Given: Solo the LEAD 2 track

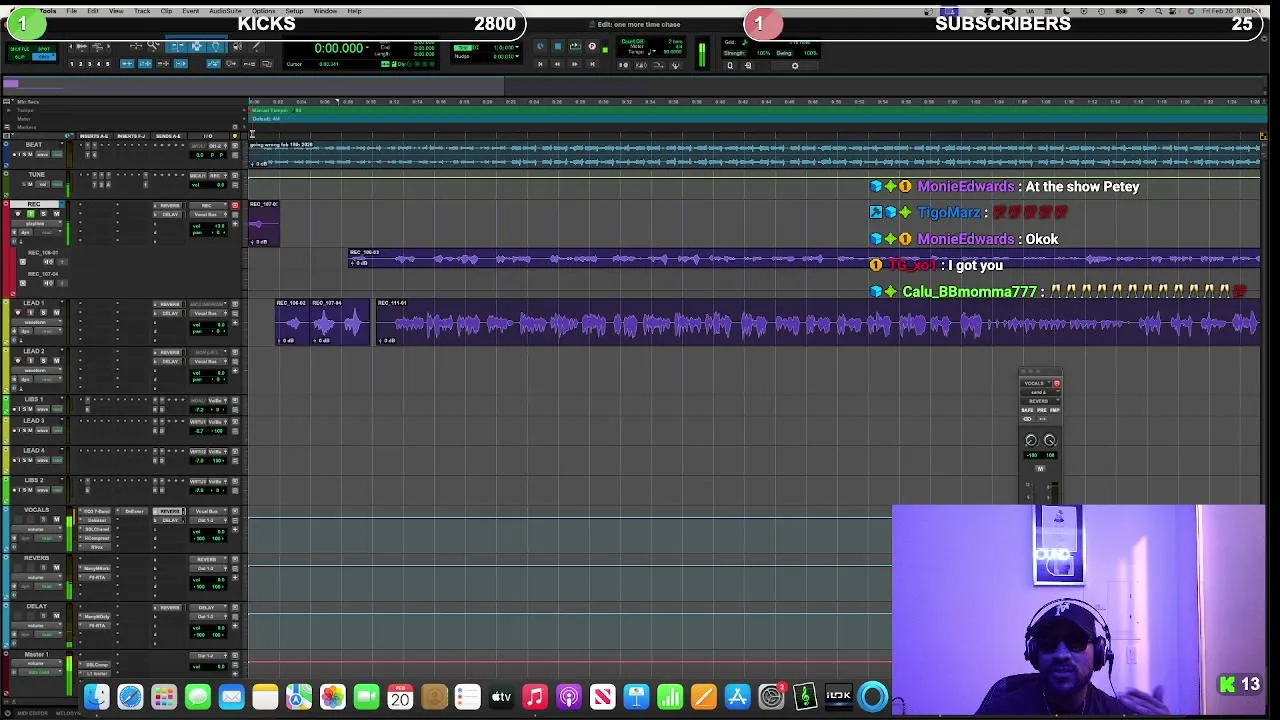Looking at the screenshot, I should pyautogui.click(x=43, y=361).
